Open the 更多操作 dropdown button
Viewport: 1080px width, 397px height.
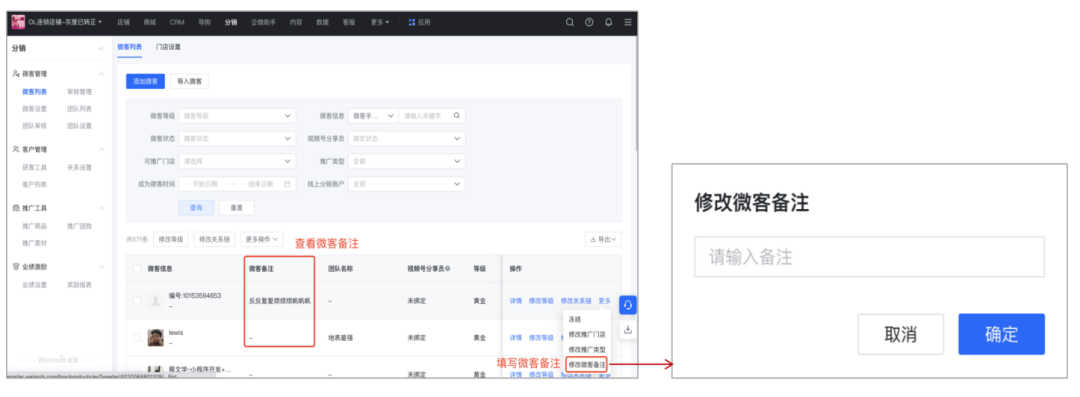(262, 239)
